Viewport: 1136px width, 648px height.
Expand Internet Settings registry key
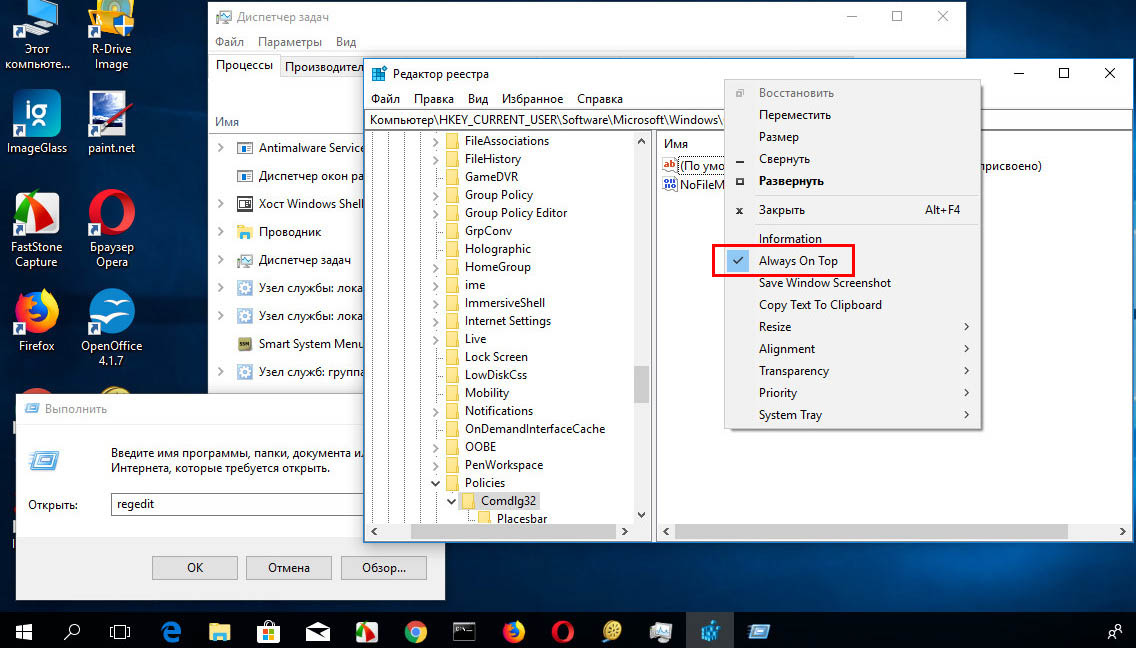click(435, 321)
